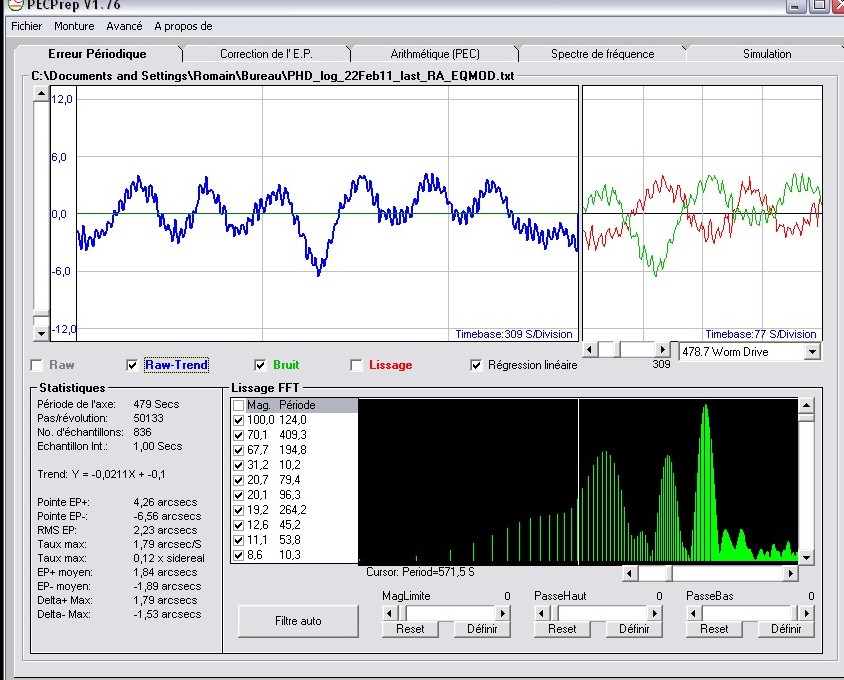Switch to Spectre de fréquence tab

pos(602,54)
